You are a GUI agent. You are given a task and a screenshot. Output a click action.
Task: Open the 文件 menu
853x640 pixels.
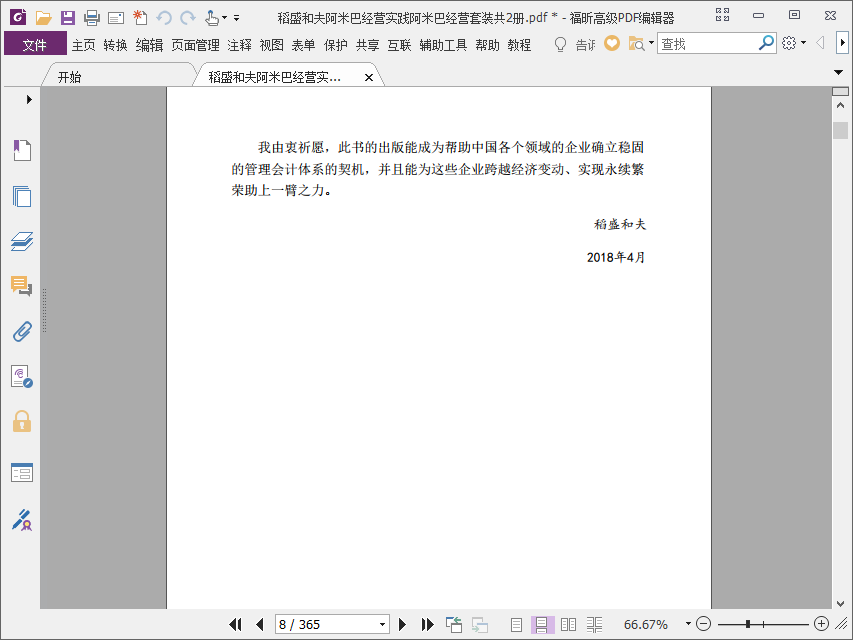tap(35, 44)
